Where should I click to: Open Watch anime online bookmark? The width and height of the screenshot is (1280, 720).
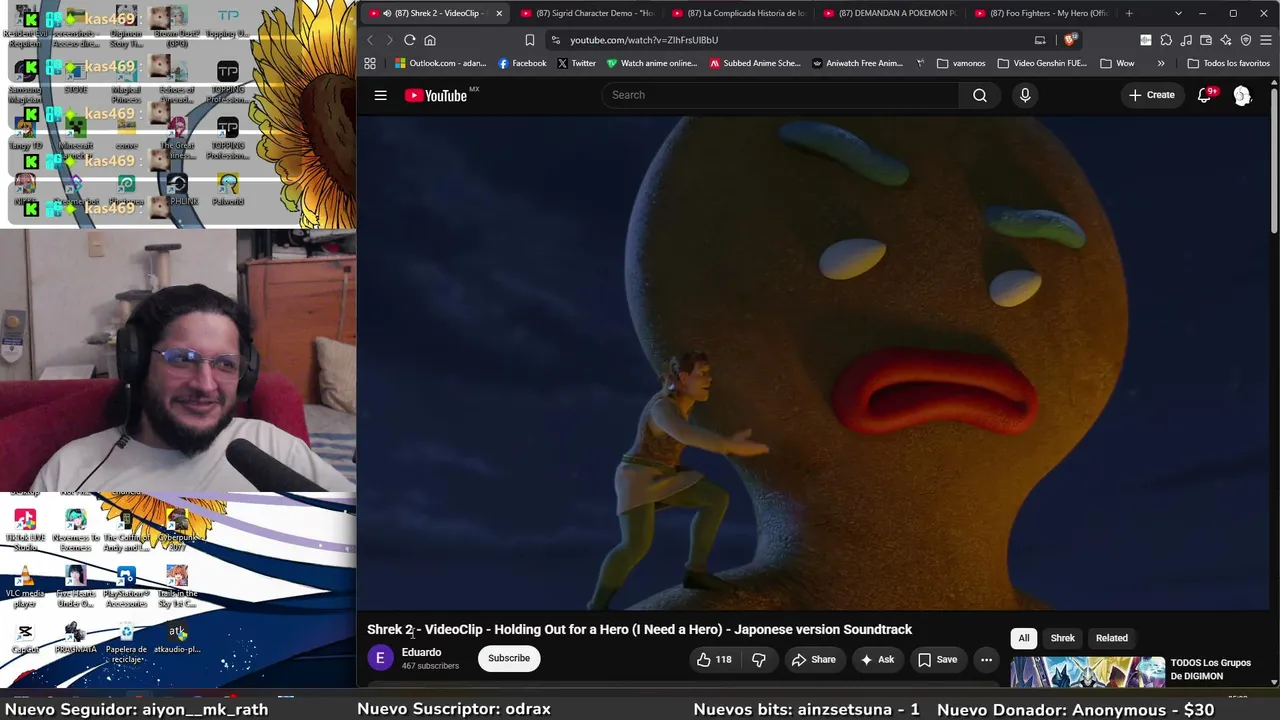[x=652, y=63]
